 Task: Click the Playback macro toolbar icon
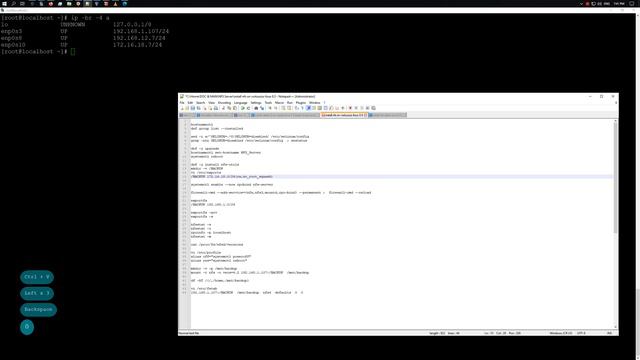pos(362,108)
